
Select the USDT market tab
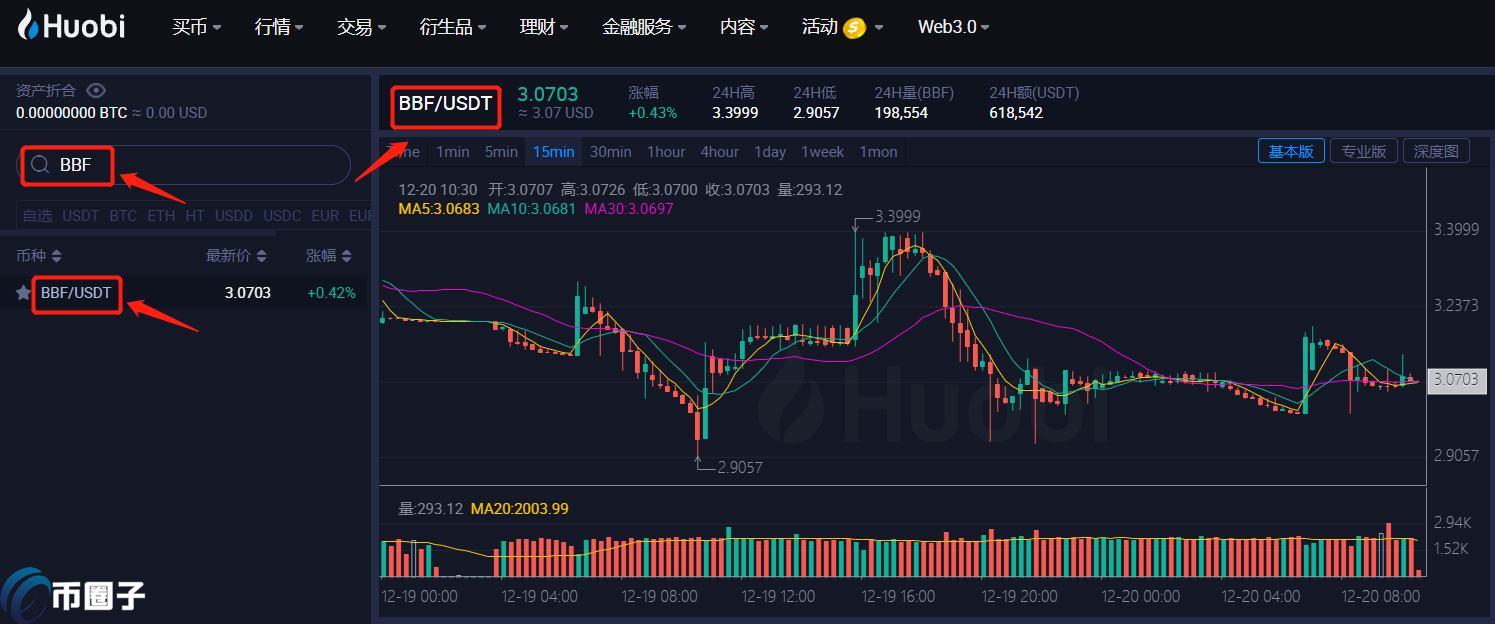[x=81, y=215]
